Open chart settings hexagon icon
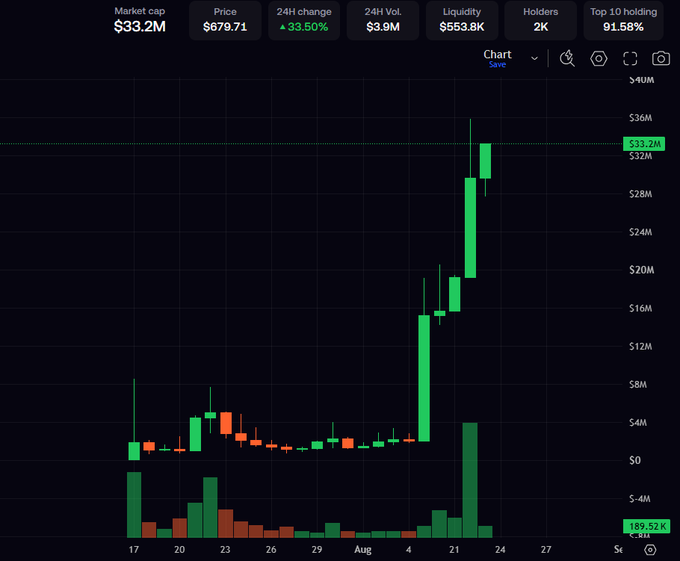680x561 pixels. pos(598,59)
